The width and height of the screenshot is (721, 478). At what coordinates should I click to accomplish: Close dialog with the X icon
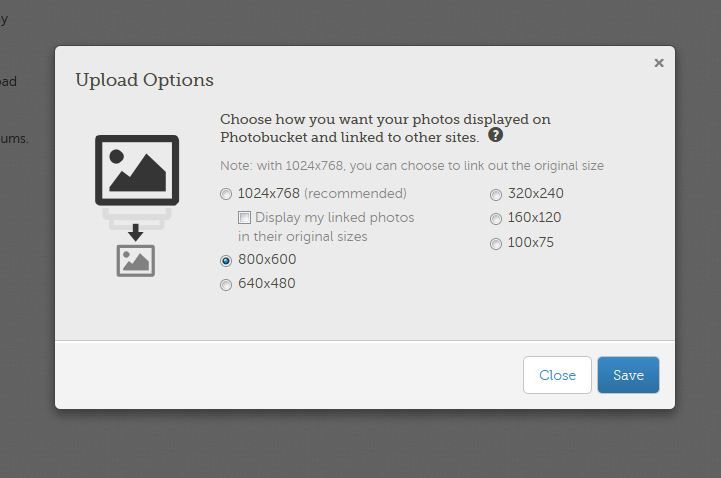pos(659,63)
